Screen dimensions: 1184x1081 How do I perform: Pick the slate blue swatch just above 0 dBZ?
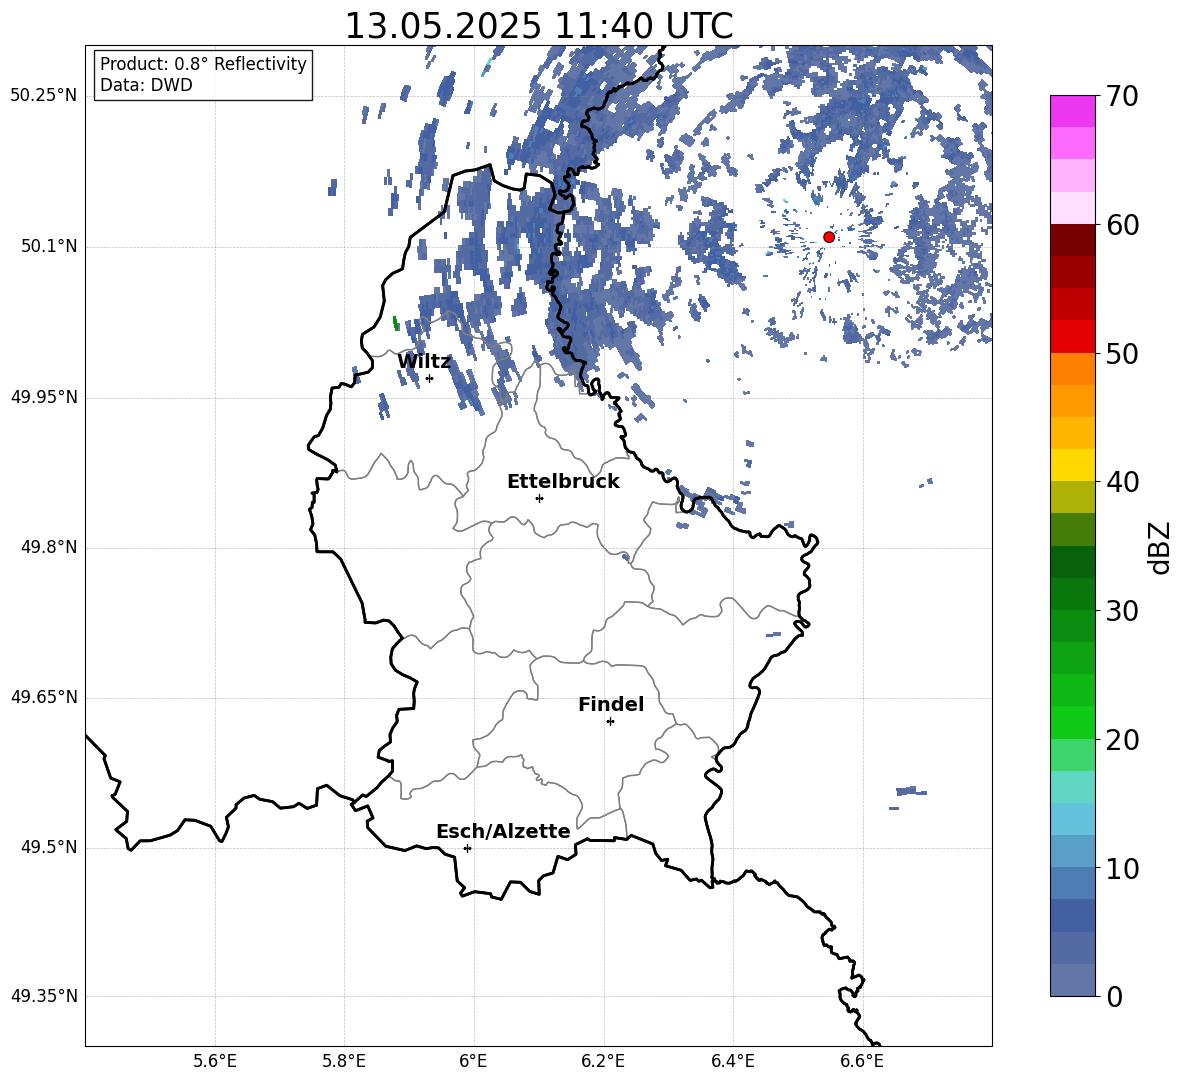(x=1072, y=980)
